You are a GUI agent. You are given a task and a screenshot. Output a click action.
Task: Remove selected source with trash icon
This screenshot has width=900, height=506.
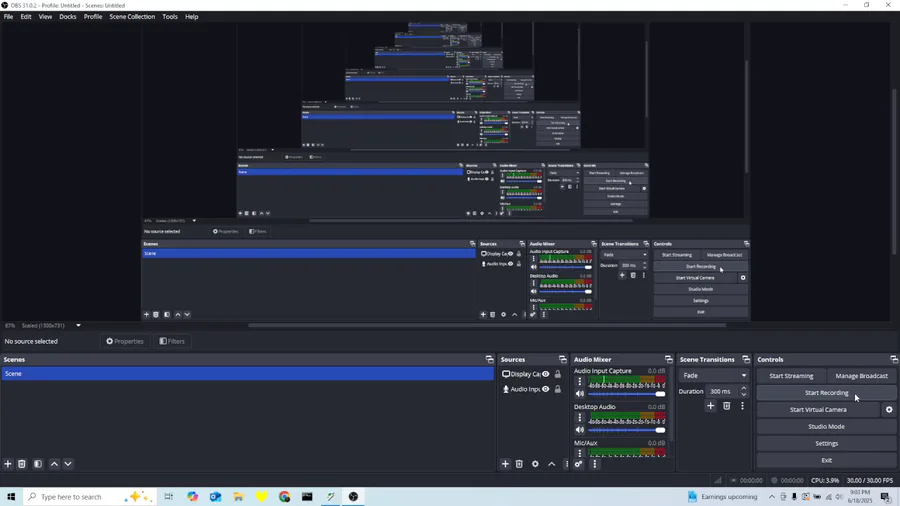[x=519, y=464]
